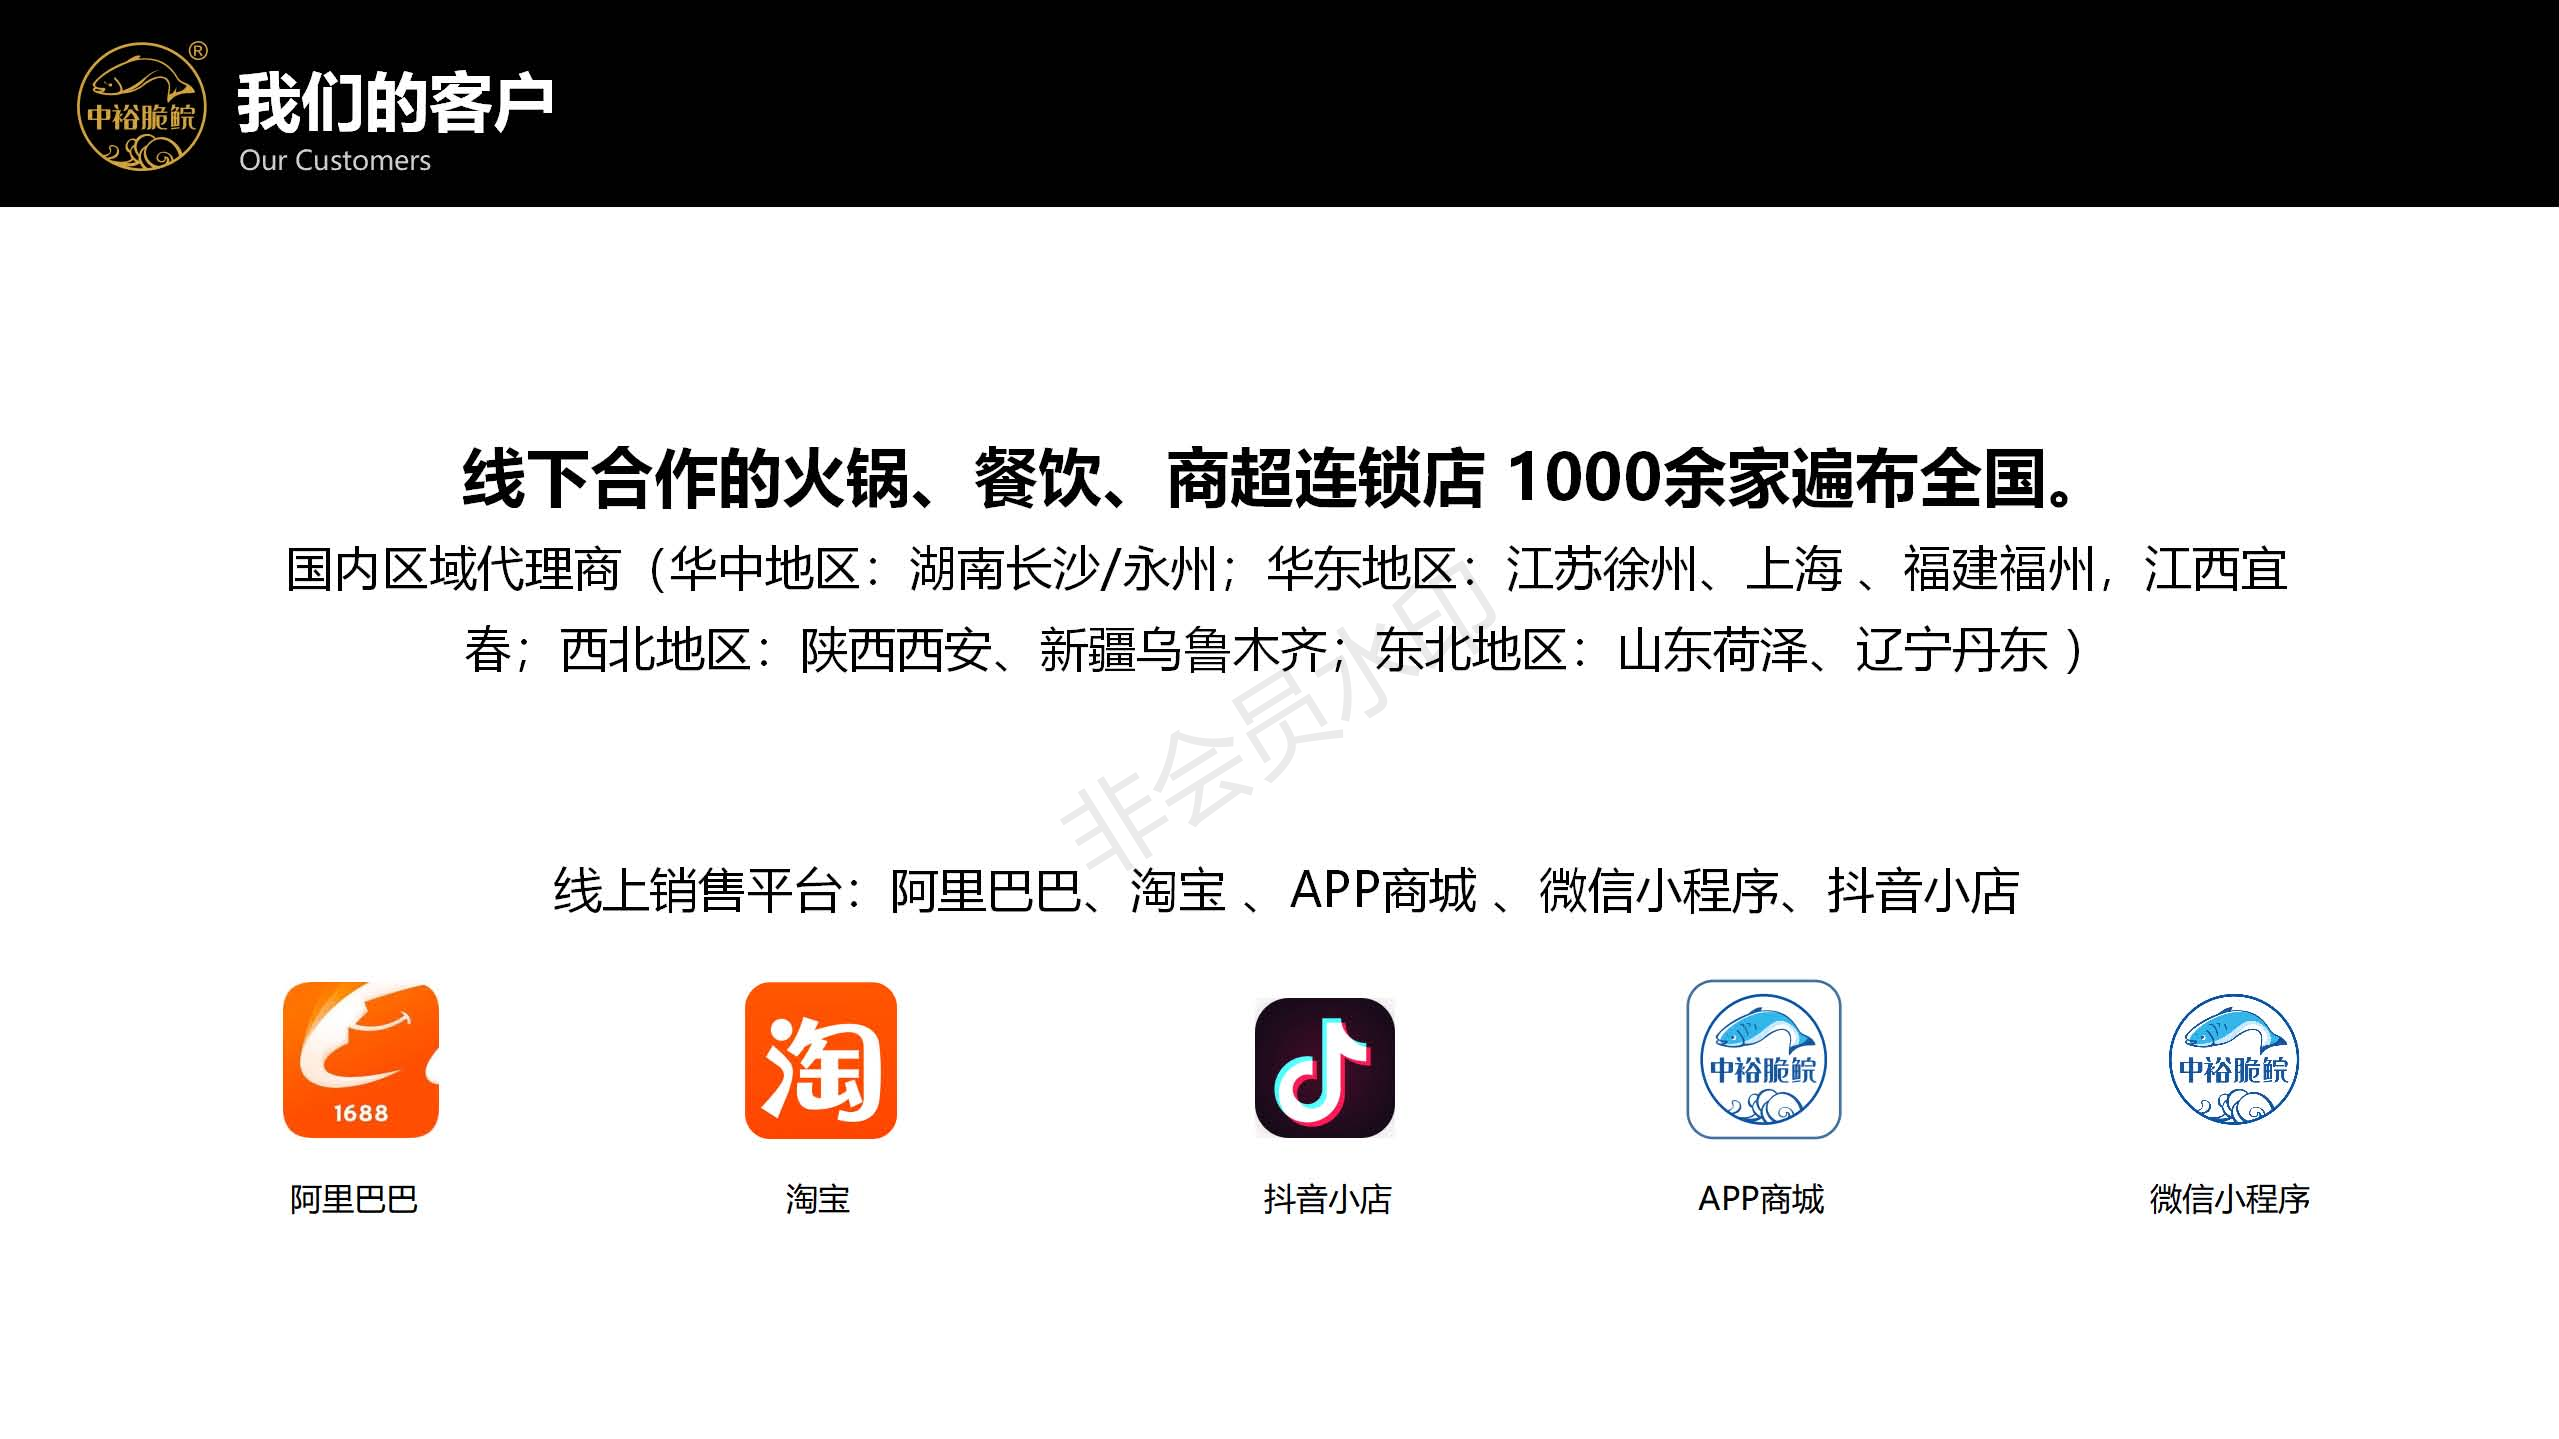The height and width of the screenshot is (1439, 2559).
Task: Click the orange 1688 Alibaba app icon
Action: 361,1060
